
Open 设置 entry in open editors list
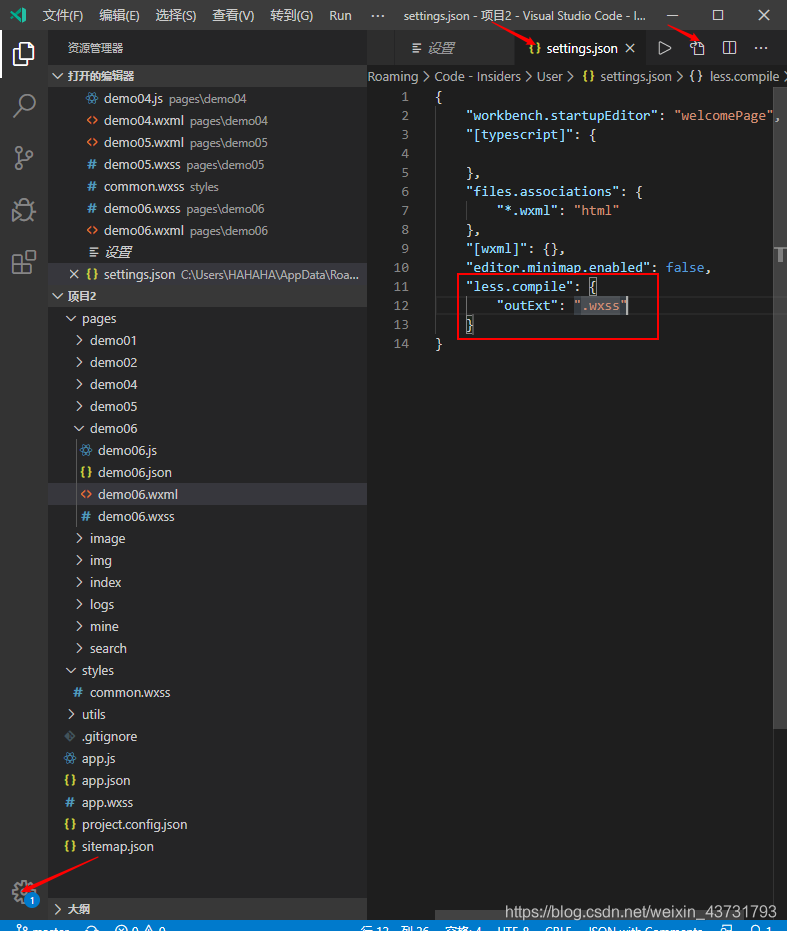(x=207, y=252)
